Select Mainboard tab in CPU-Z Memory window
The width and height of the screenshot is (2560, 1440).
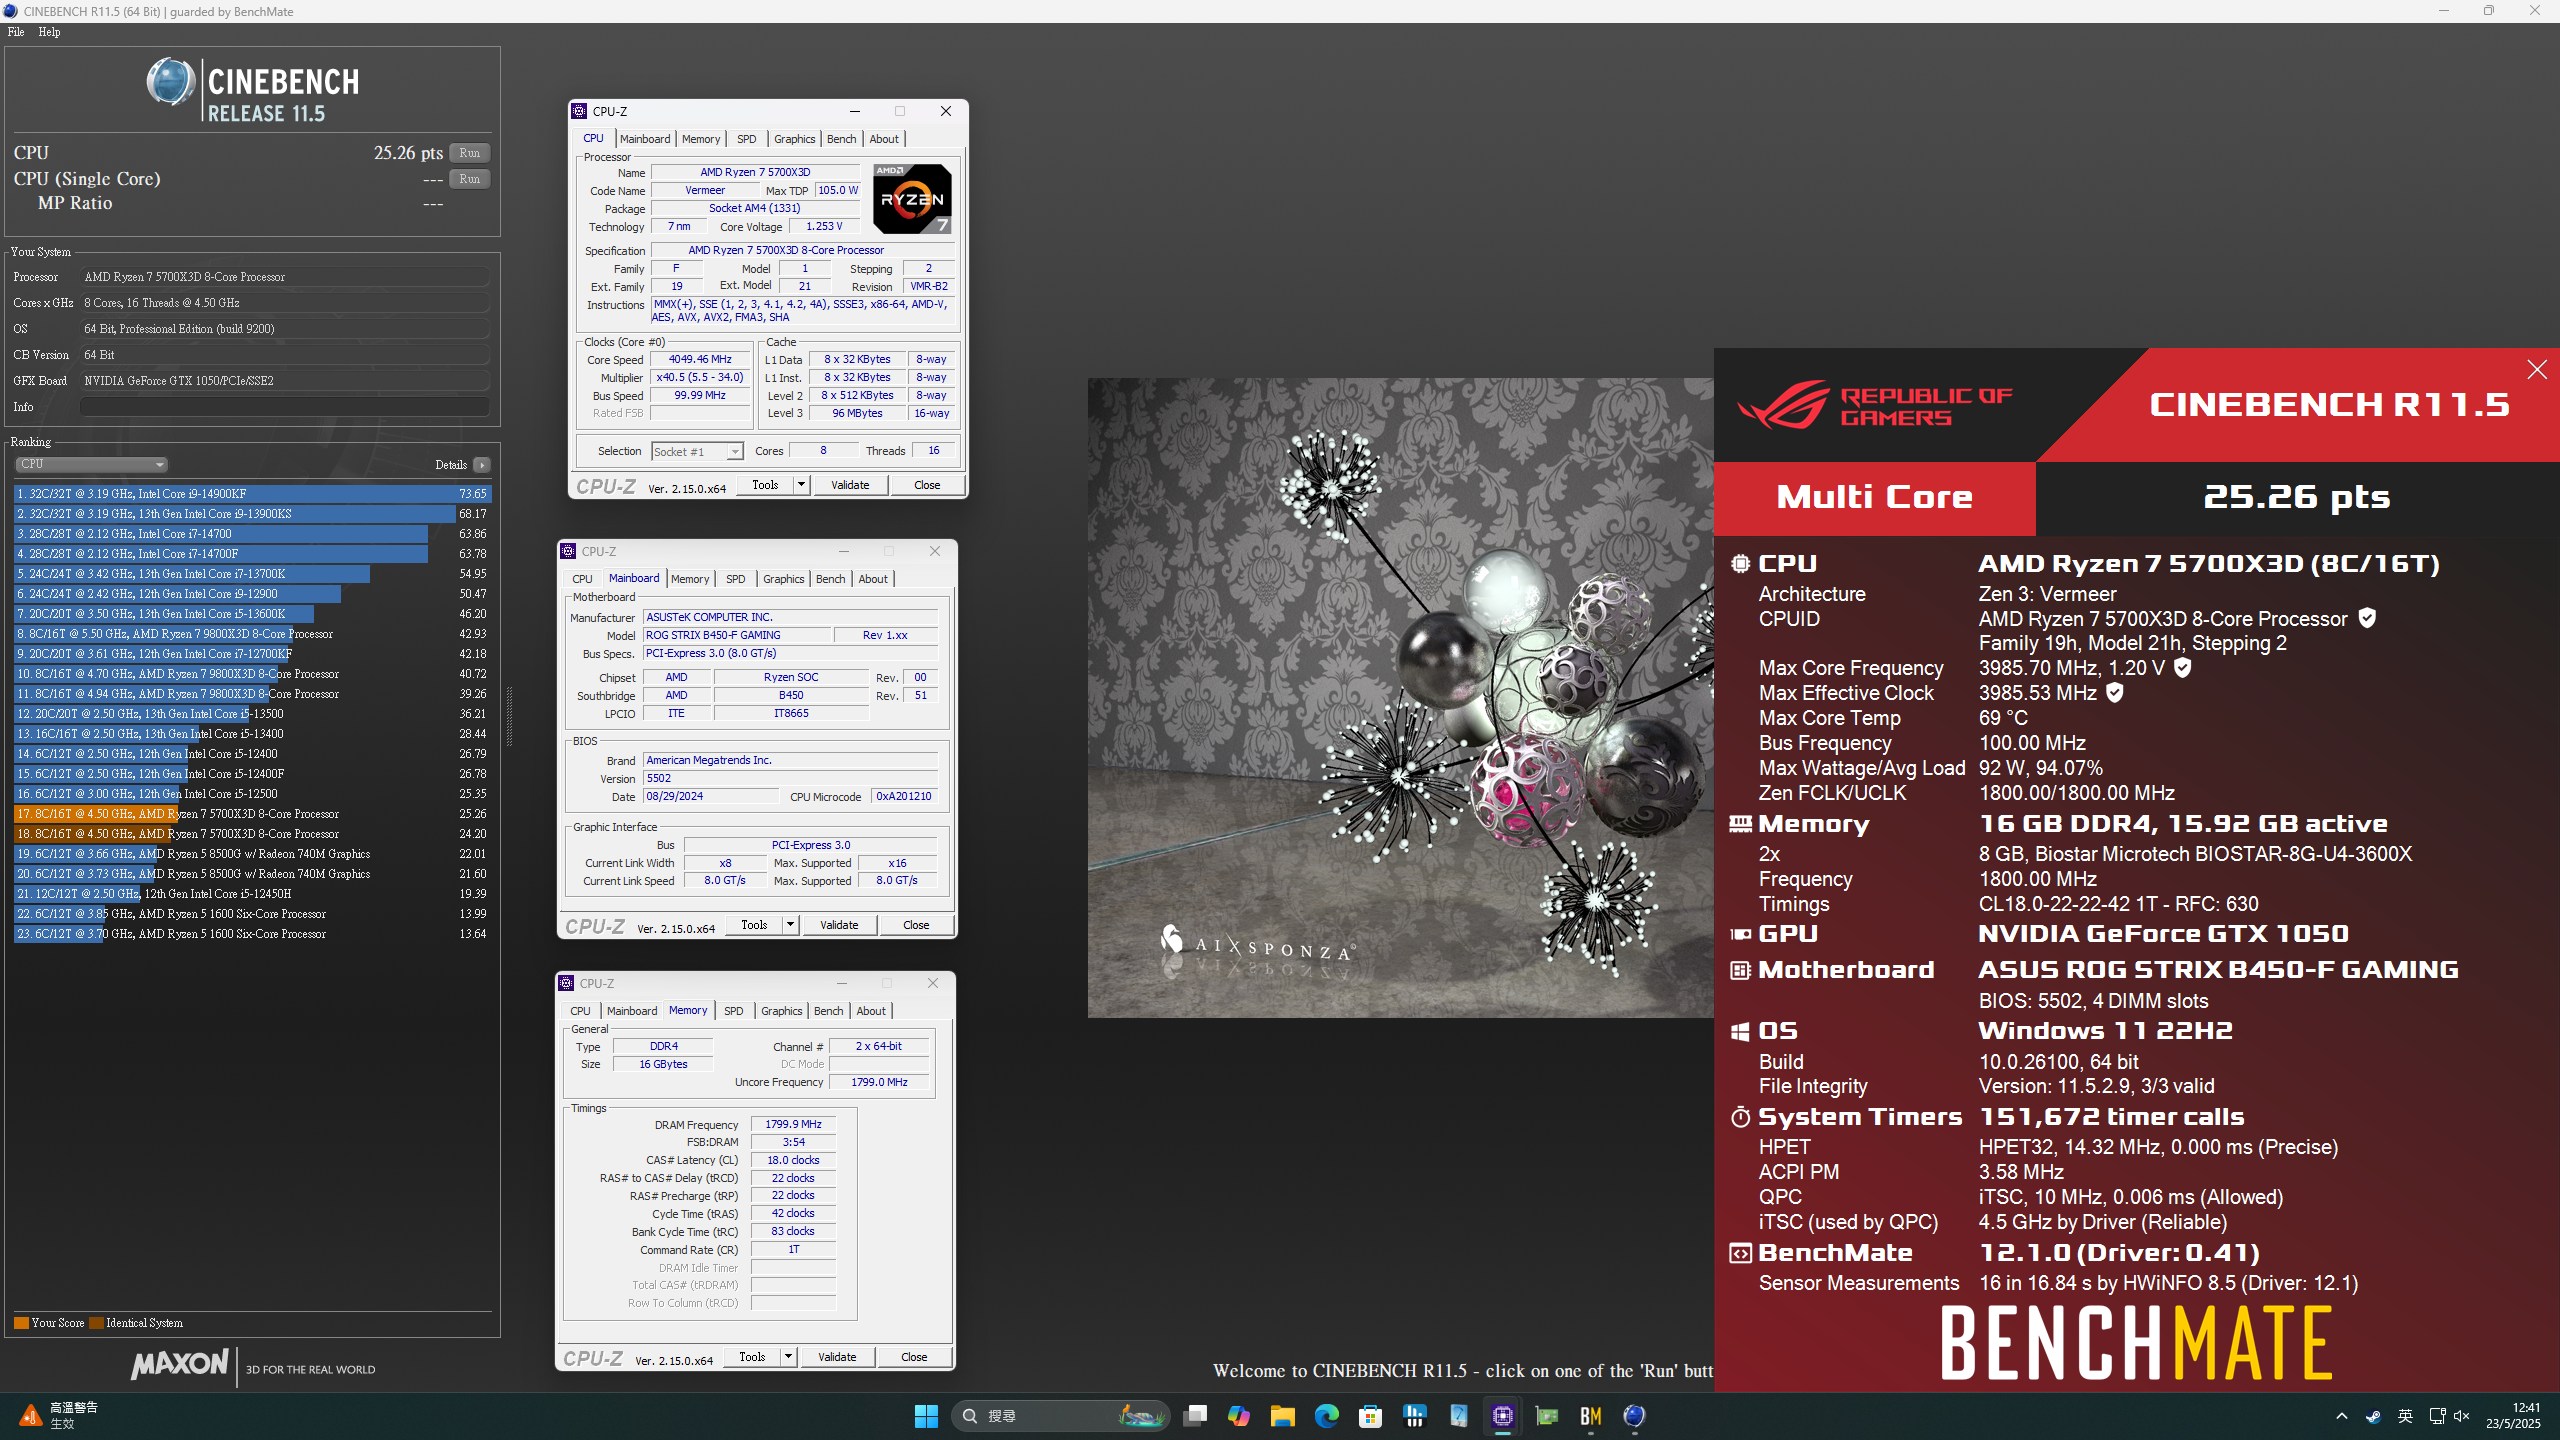(x=632, y=1011)
